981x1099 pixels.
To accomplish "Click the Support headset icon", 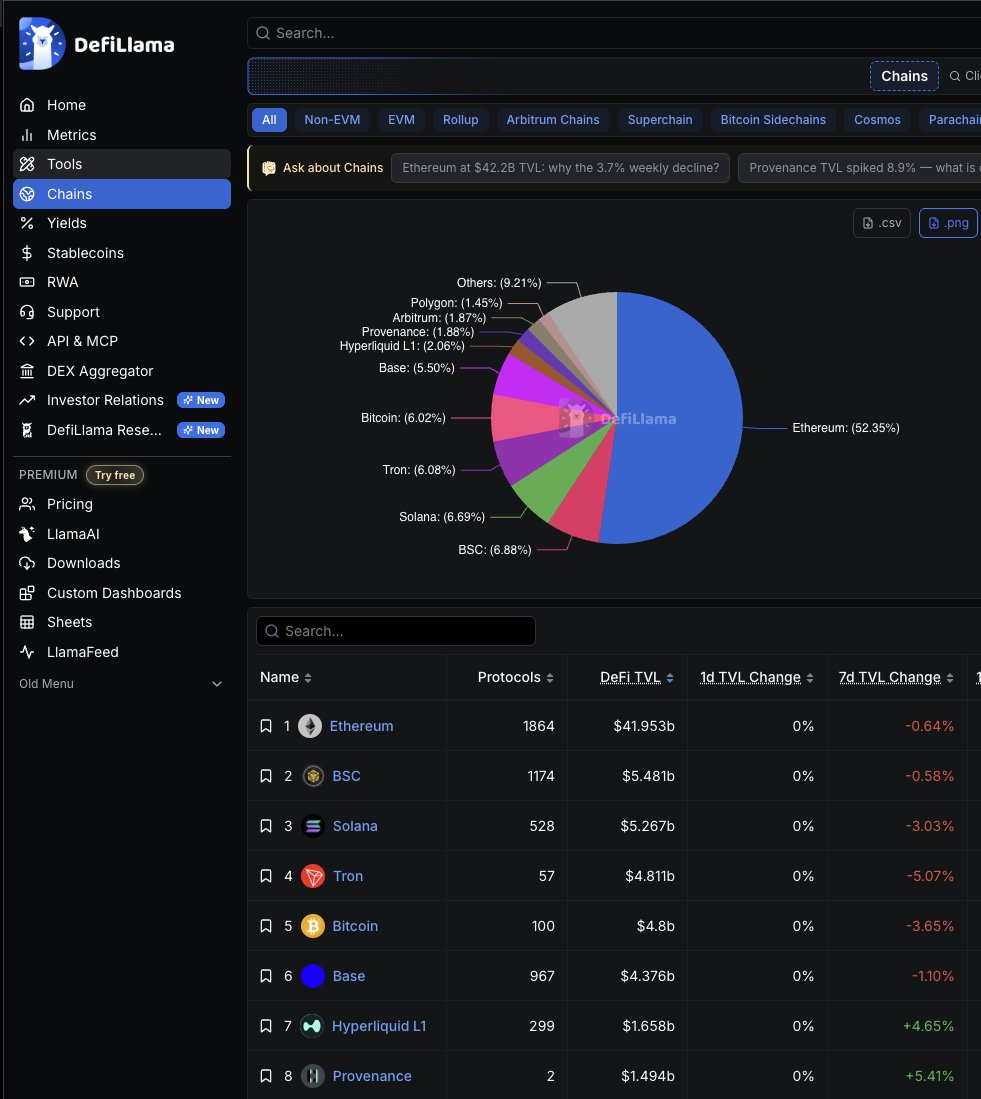I will [x=27, y=312].
